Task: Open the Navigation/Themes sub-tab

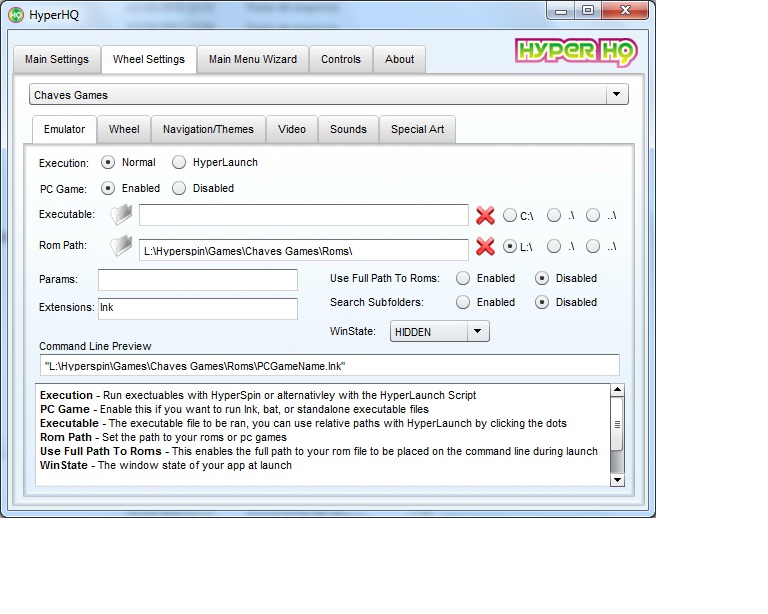Action: 208,129
